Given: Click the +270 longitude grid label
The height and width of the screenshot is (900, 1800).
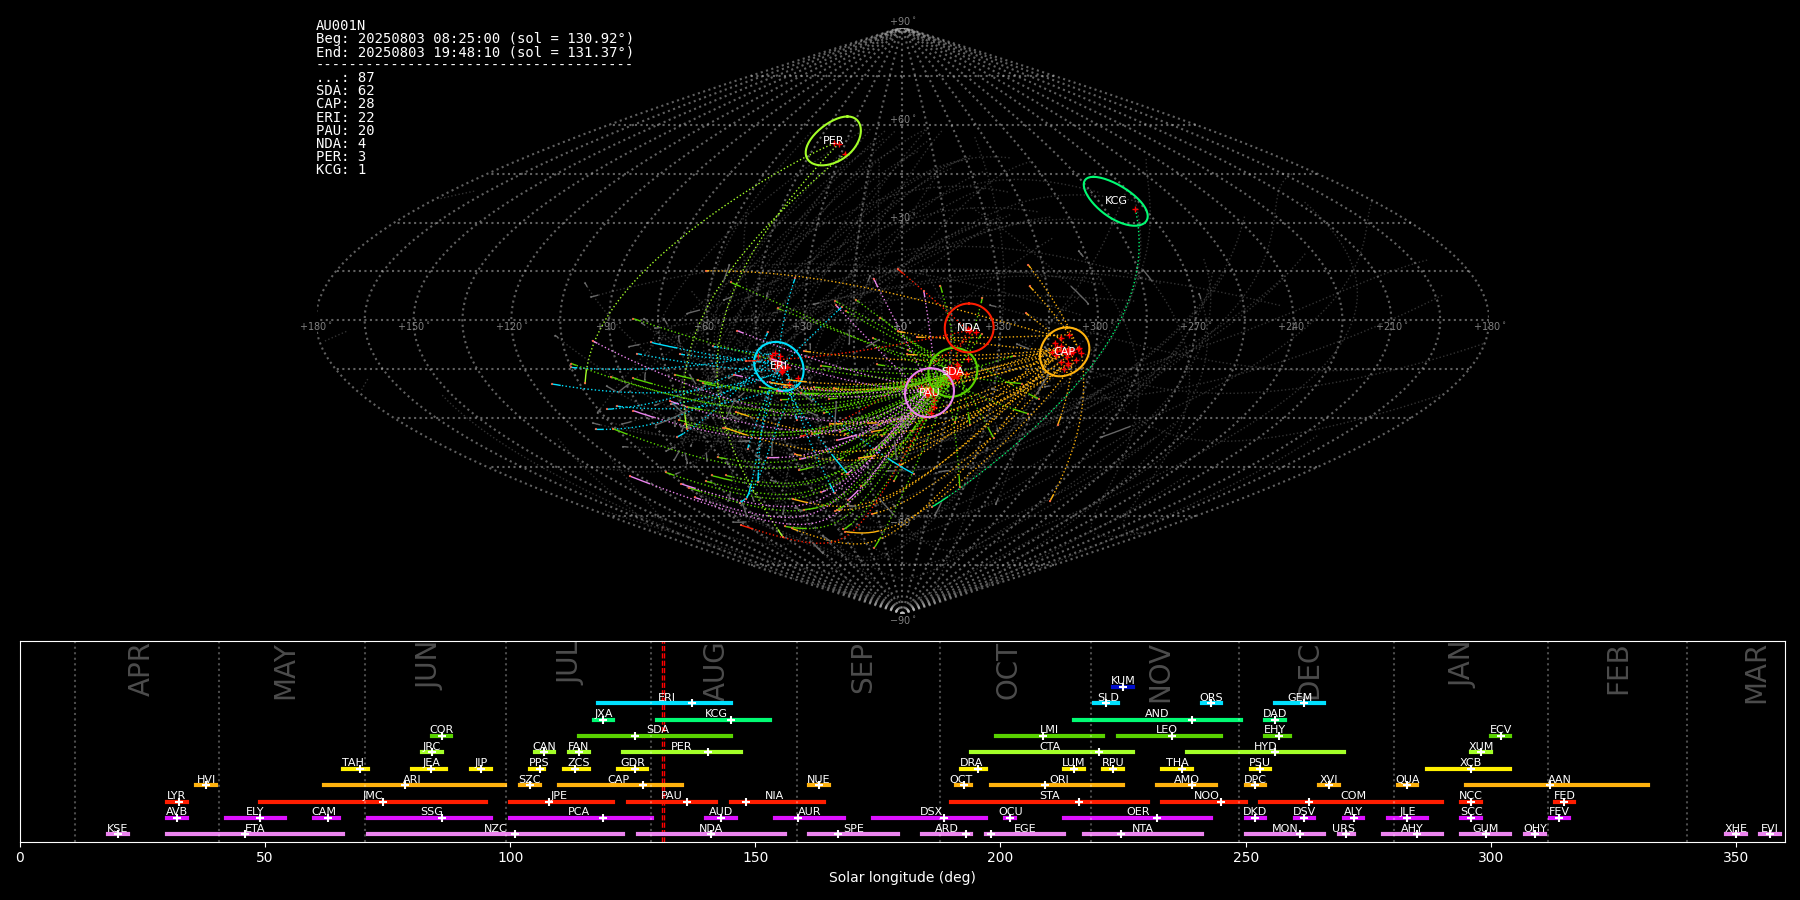Looking at the screenshot, I should pos(1193,326).
